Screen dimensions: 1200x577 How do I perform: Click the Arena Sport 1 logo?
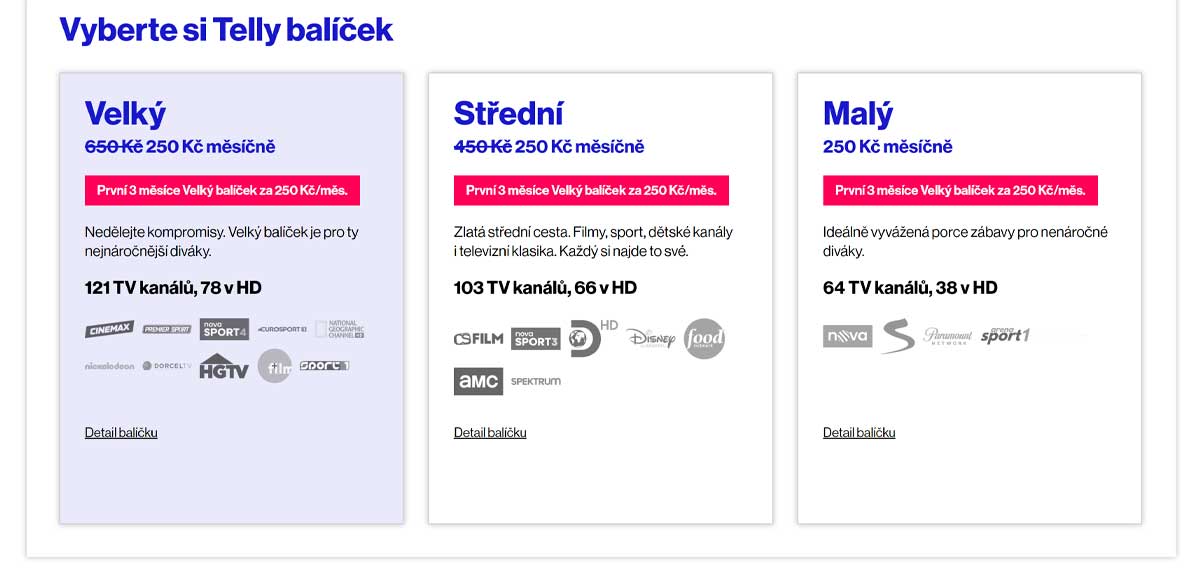pyautogui.click(x=1005, y=335)
